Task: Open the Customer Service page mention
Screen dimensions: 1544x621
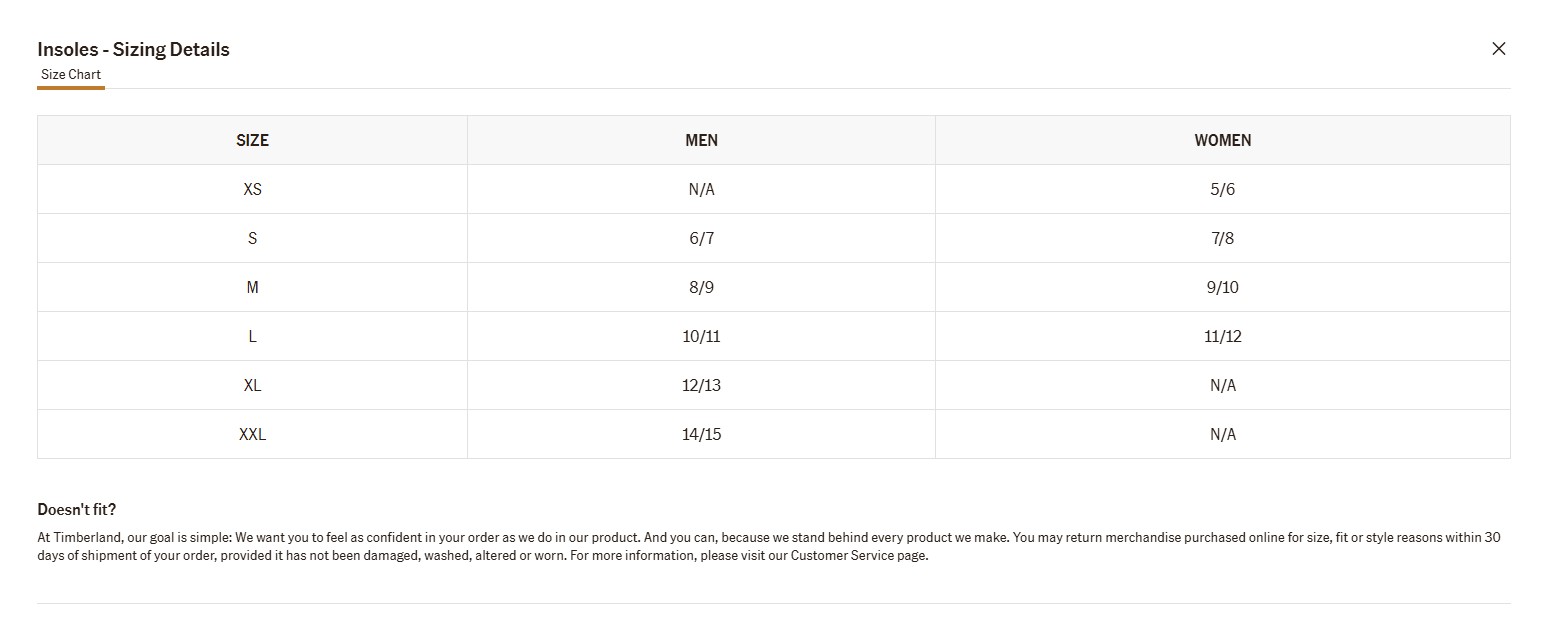Action: pos(859,555)
